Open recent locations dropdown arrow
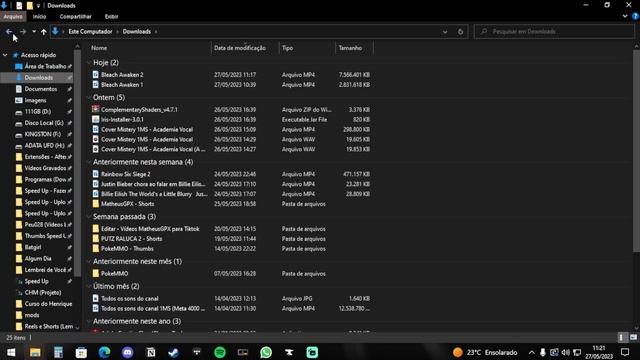The width and height of the screenshot is (640, 360). pyautogui.click(x=34, y=31)
